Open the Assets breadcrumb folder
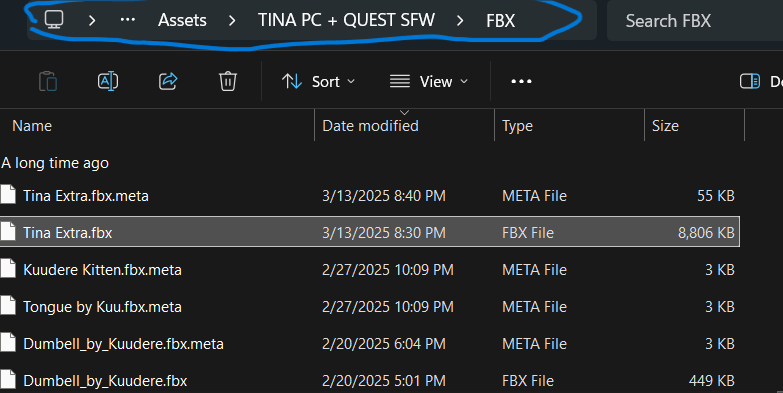The image size is (783, 393). 182,20
